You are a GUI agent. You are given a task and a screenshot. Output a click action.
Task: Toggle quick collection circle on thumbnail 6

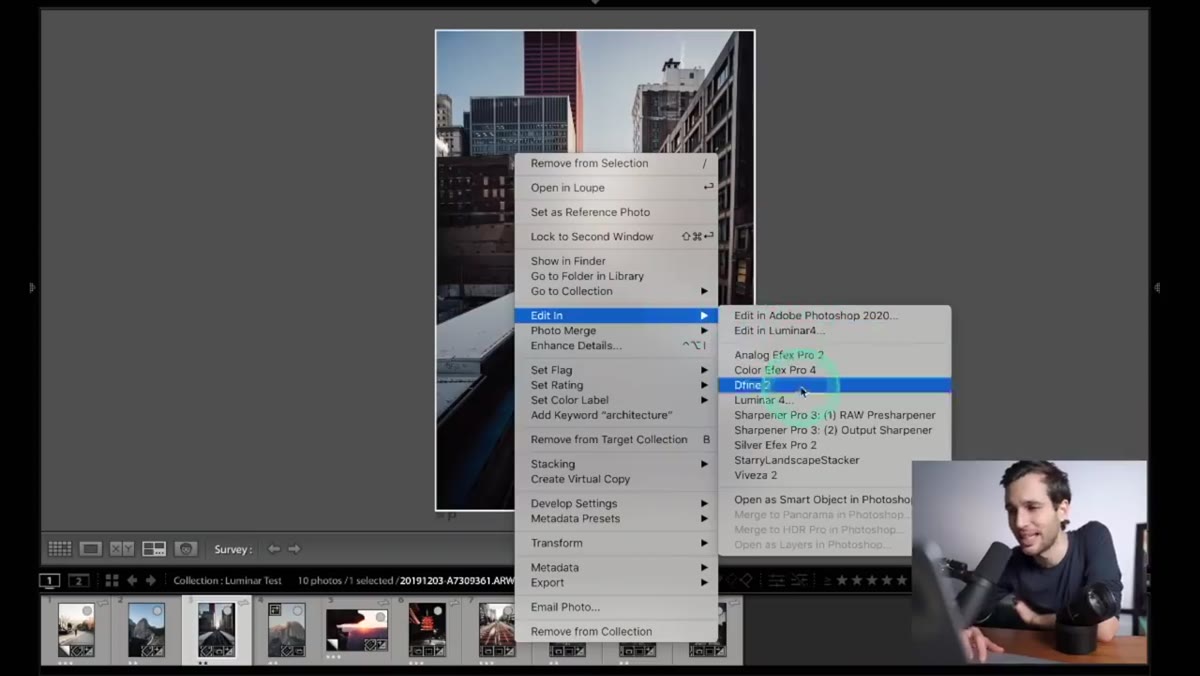point(439,610)
